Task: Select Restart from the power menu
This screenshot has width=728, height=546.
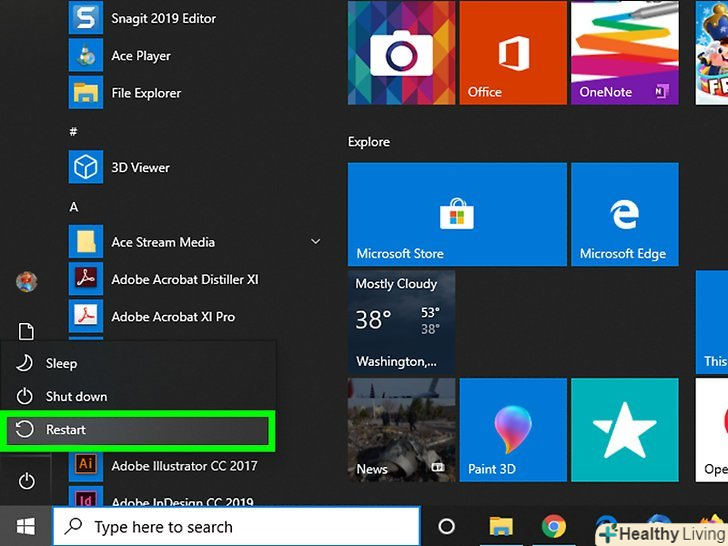Action: point(138,430)
